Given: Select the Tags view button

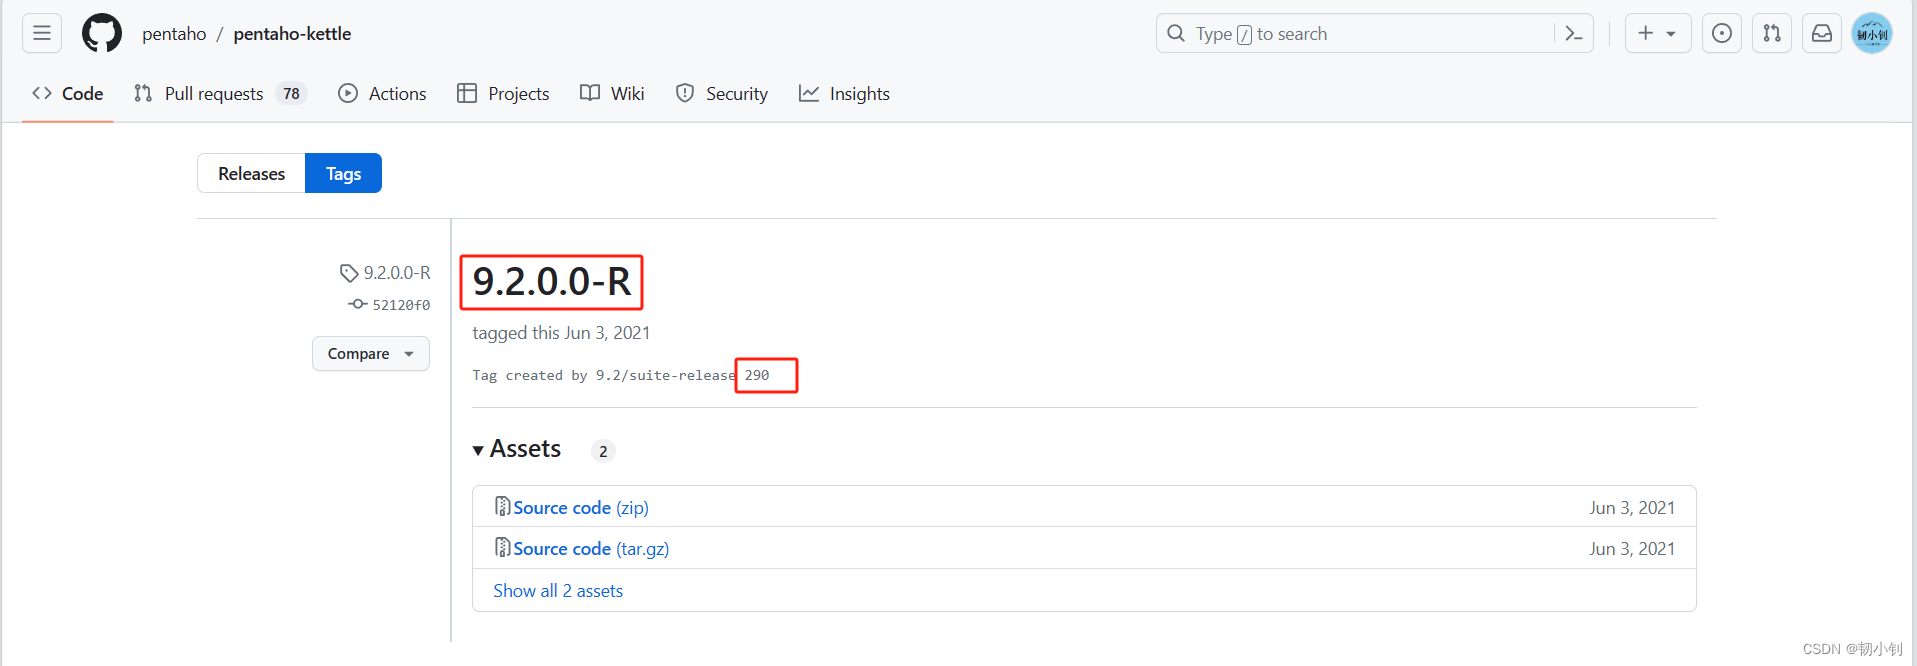Looking at the screenshot, I should click(x=343, y=173).
